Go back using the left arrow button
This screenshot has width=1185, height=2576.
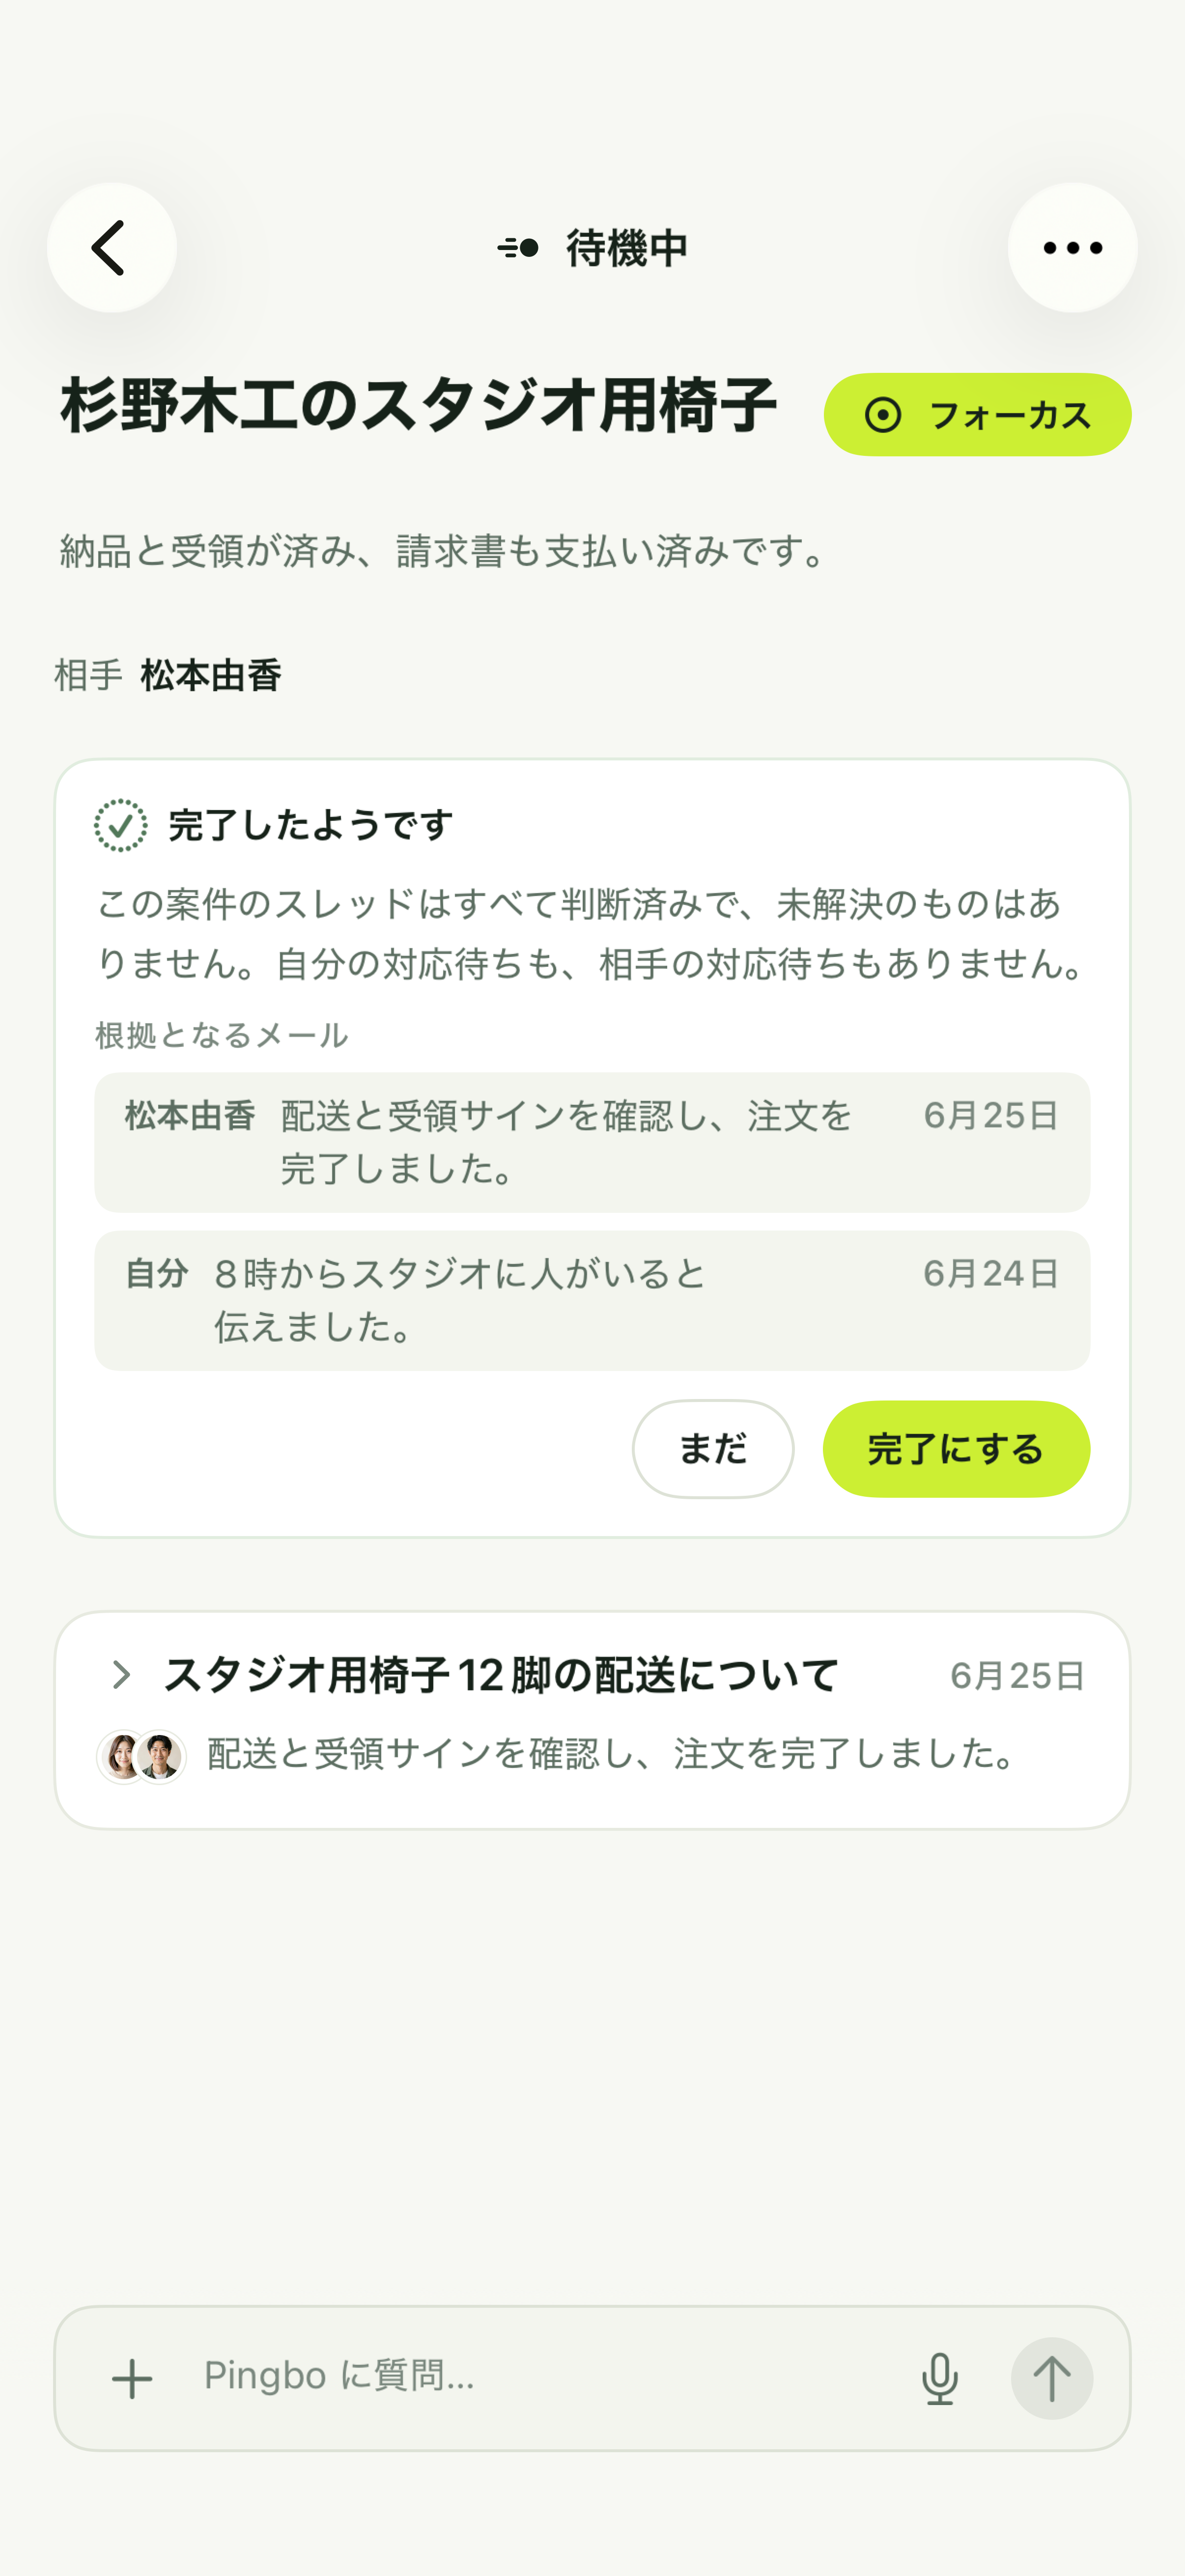click(x=111, y=248)
